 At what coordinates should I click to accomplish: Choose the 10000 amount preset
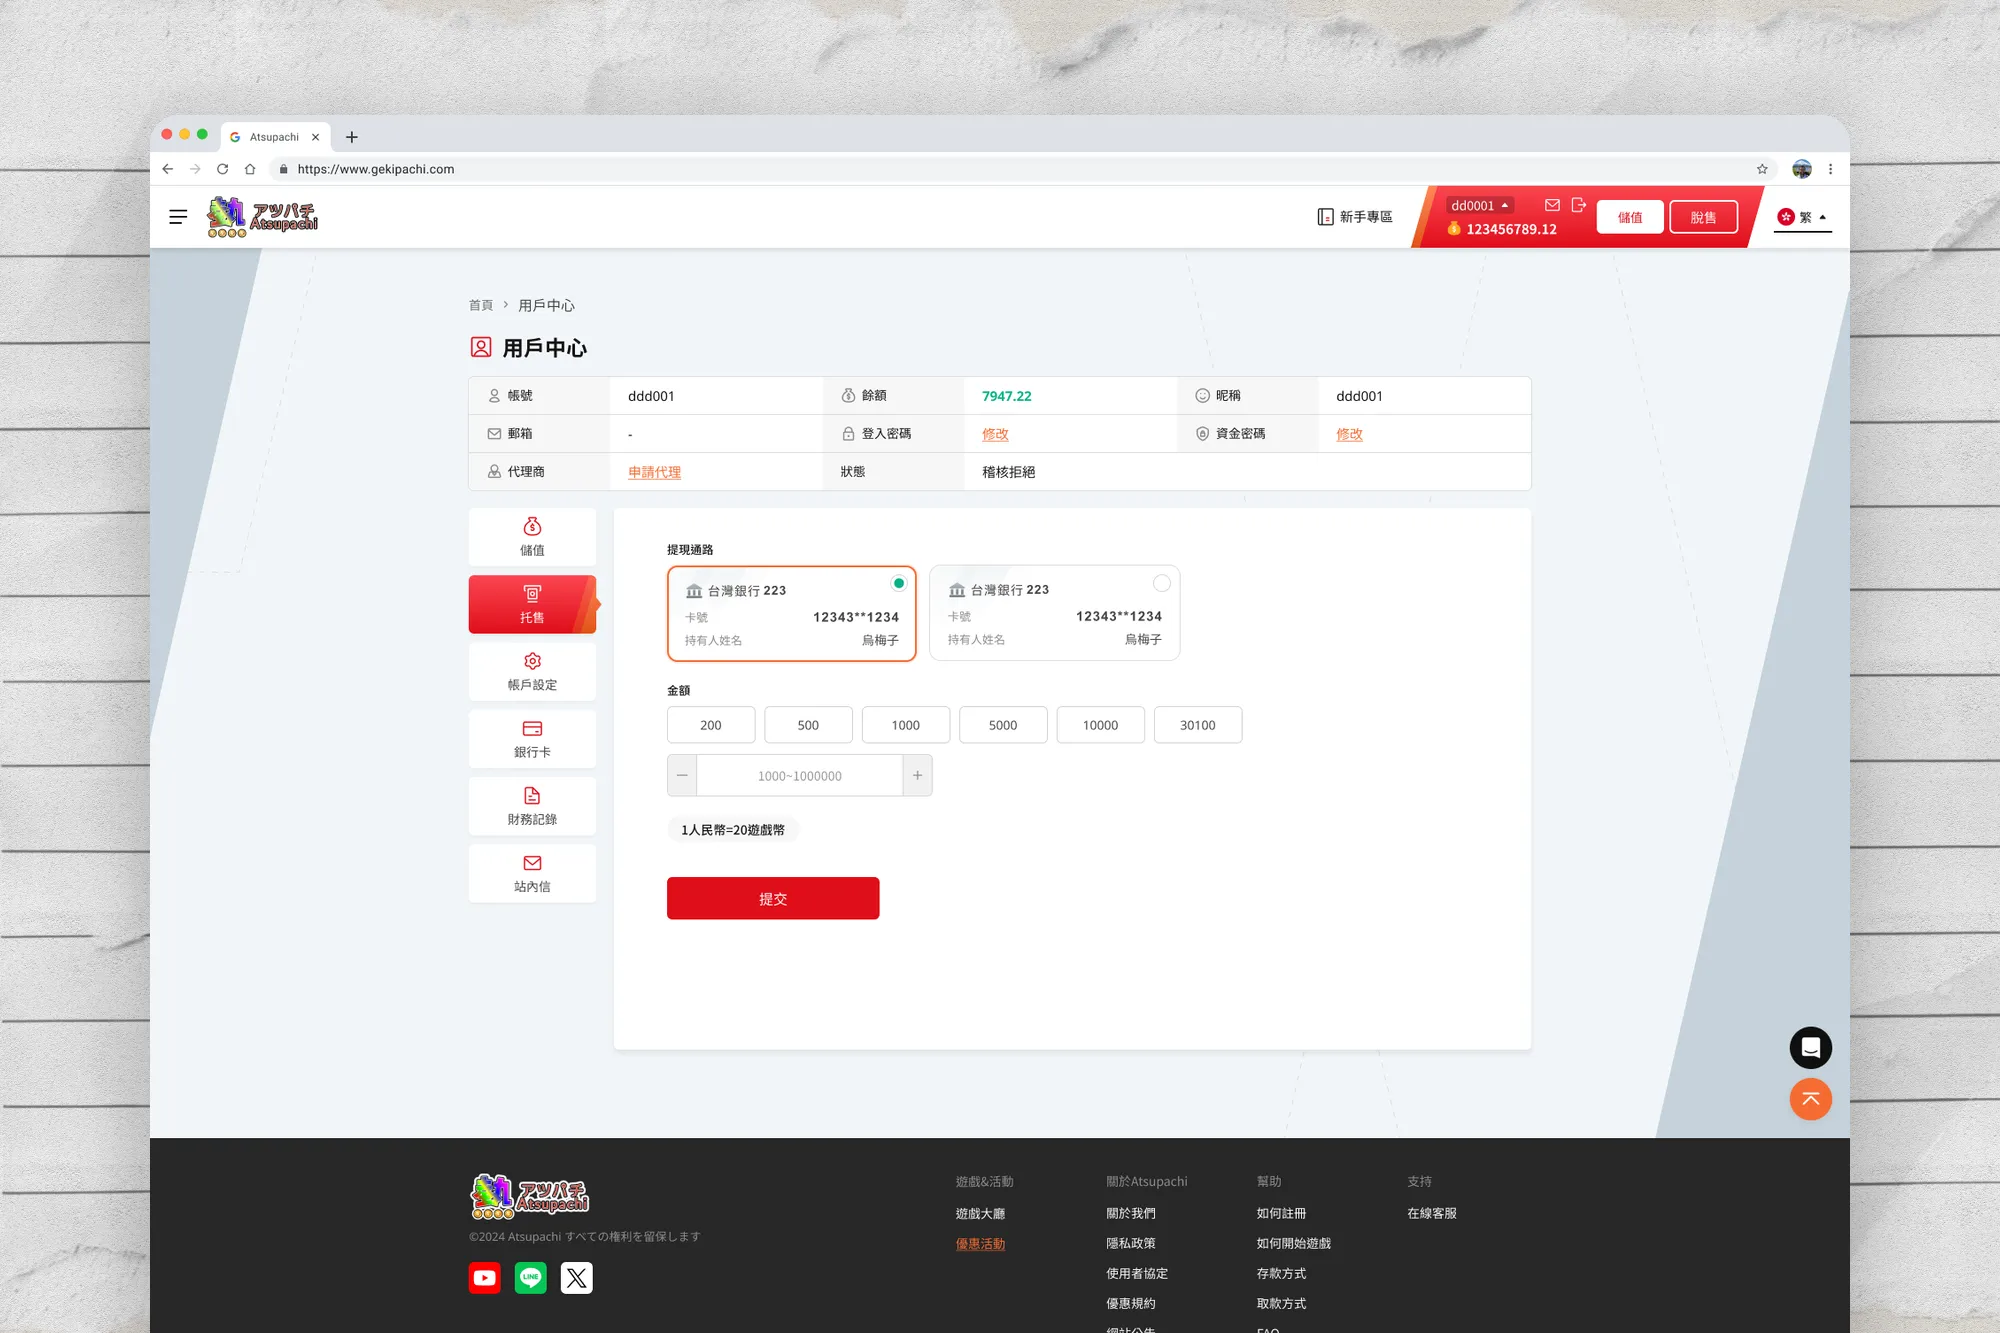click(x=1100, y=725)
